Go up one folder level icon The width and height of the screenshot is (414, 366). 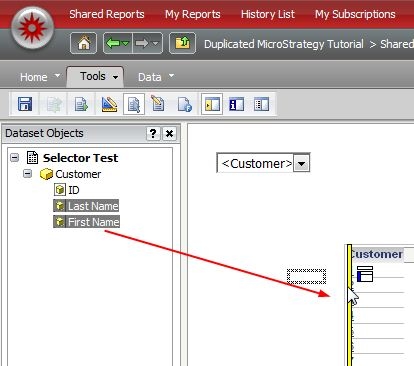(x=182, y=43)
